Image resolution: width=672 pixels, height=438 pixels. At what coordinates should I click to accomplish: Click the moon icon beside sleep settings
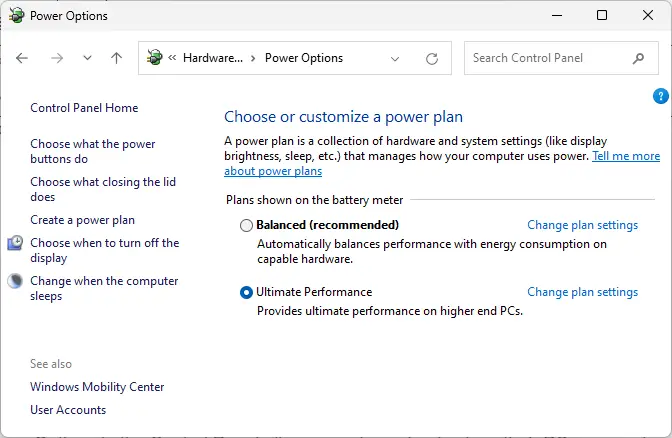[15, 282]
